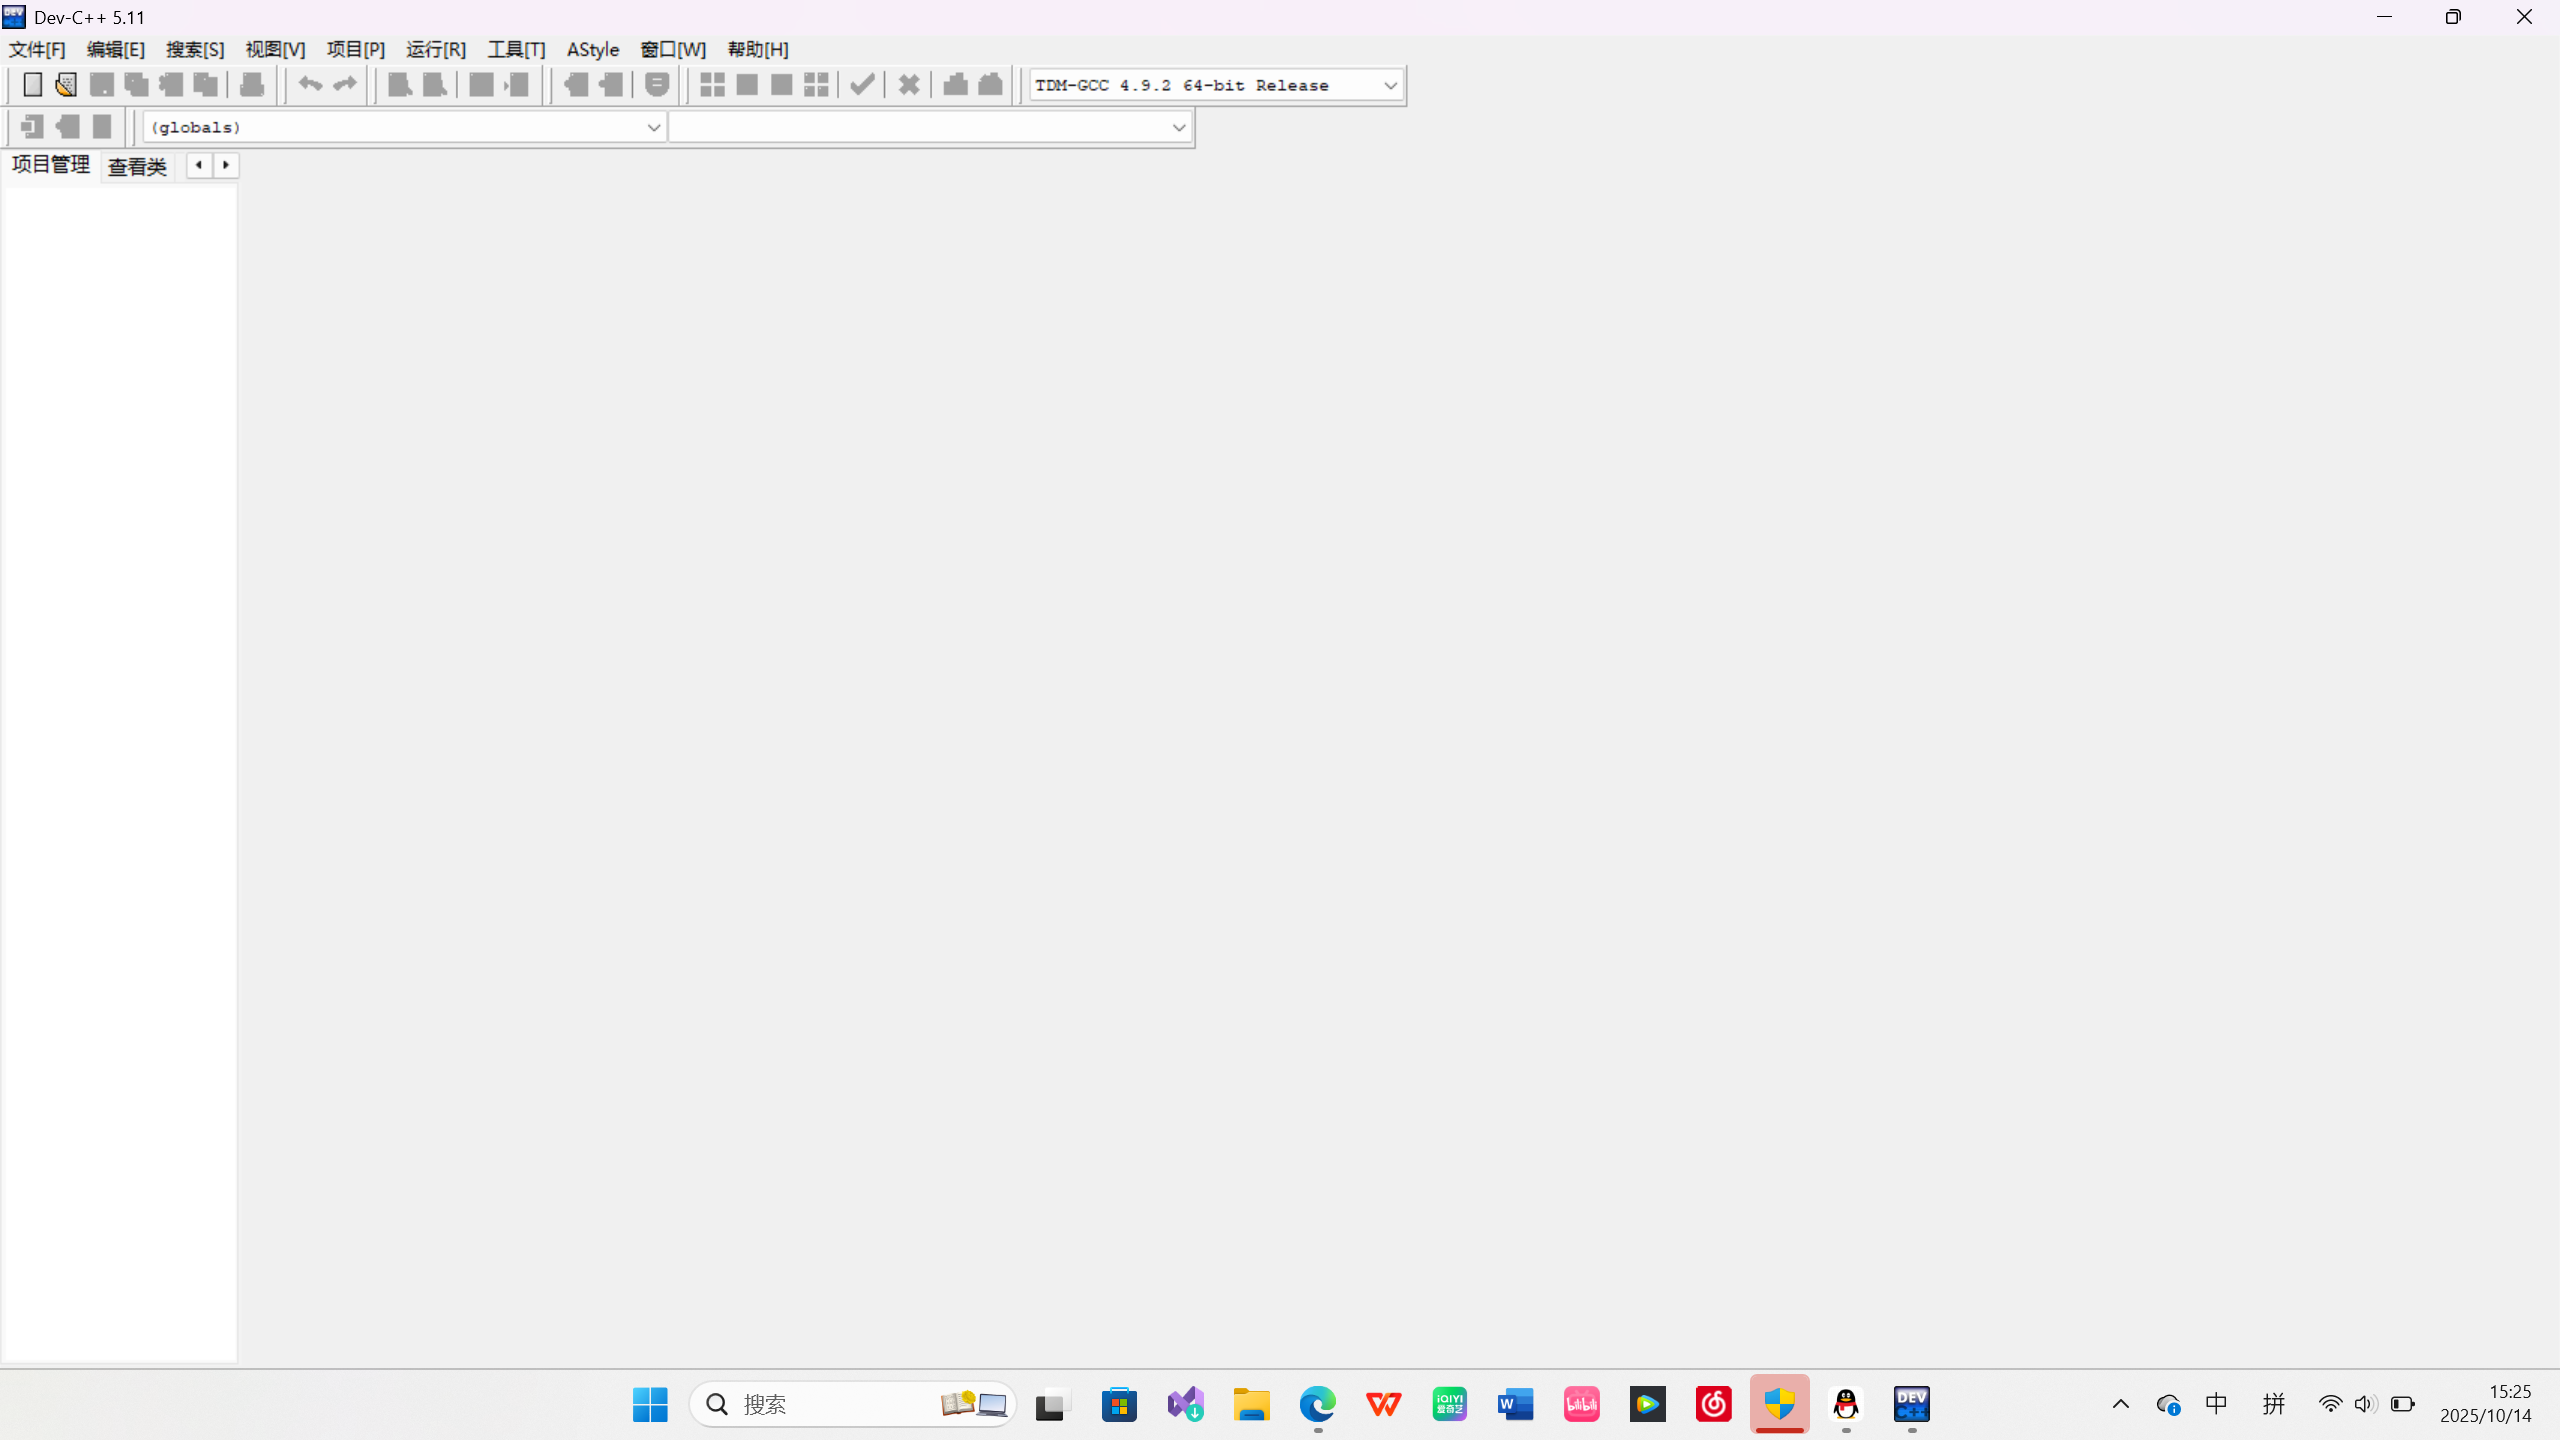Expand the empty function list dropdown
Viewport: 2560px width, 1440px height.
pyautogui.click(x=1178, y=128)
